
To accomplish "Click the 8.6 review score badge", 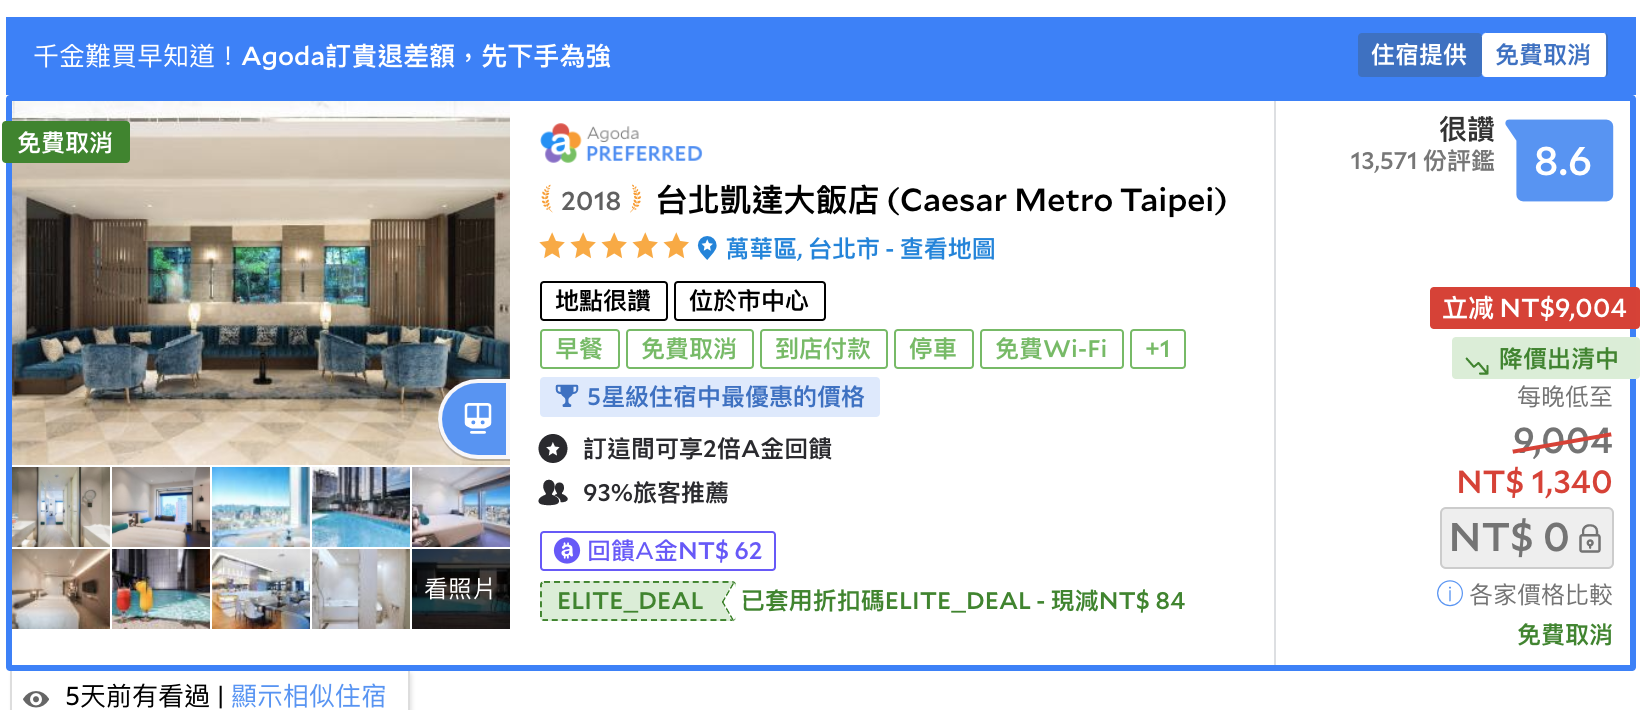I will (1563, 161).
